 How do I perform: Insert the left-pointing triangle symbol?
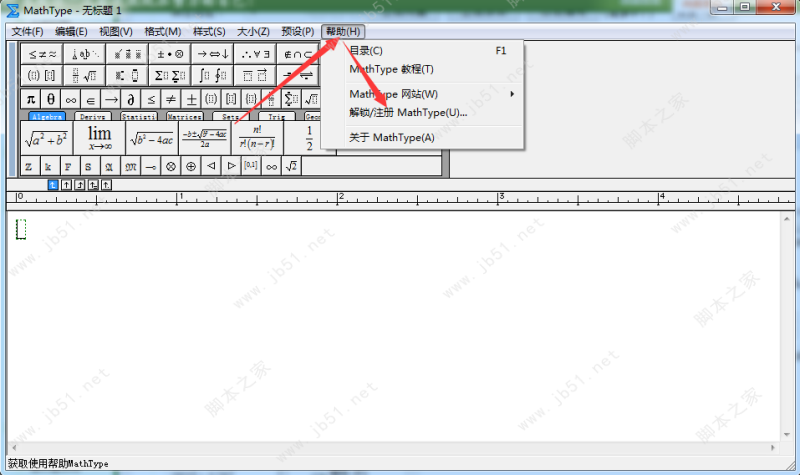pyautogui.click(x=211, y=166)
